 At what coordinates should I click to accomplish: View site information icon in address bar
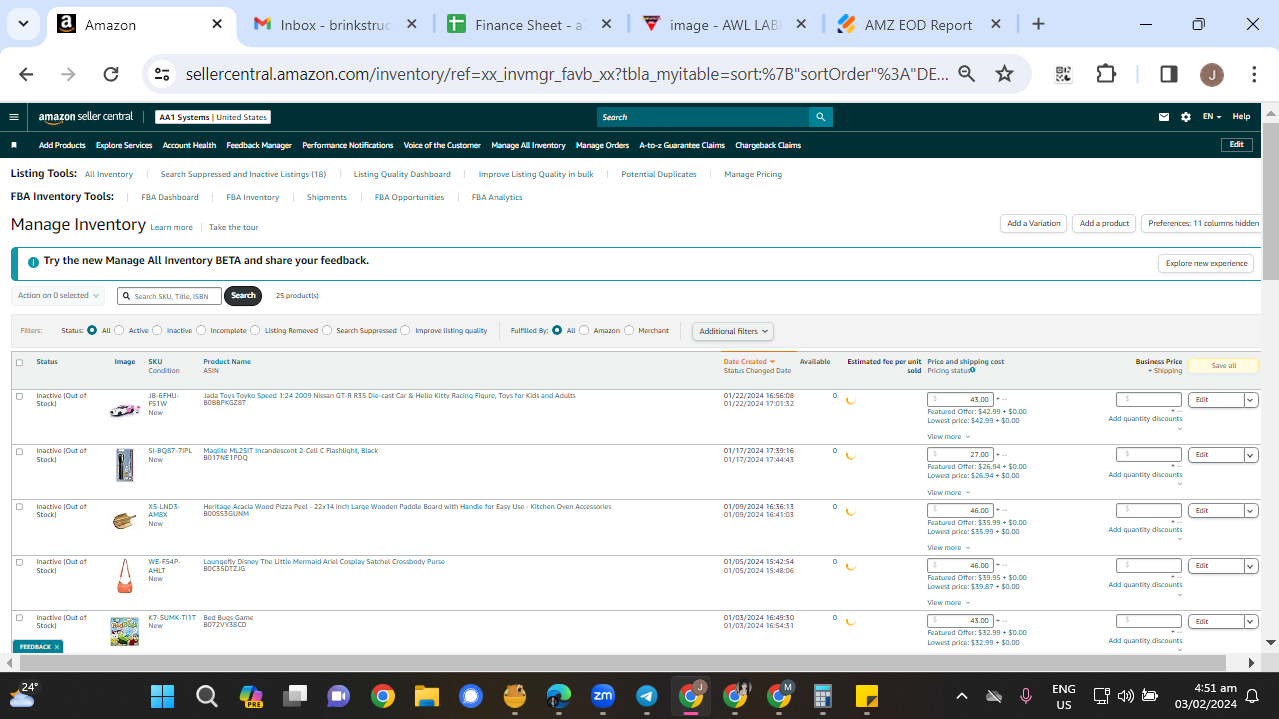coord(162,74)
